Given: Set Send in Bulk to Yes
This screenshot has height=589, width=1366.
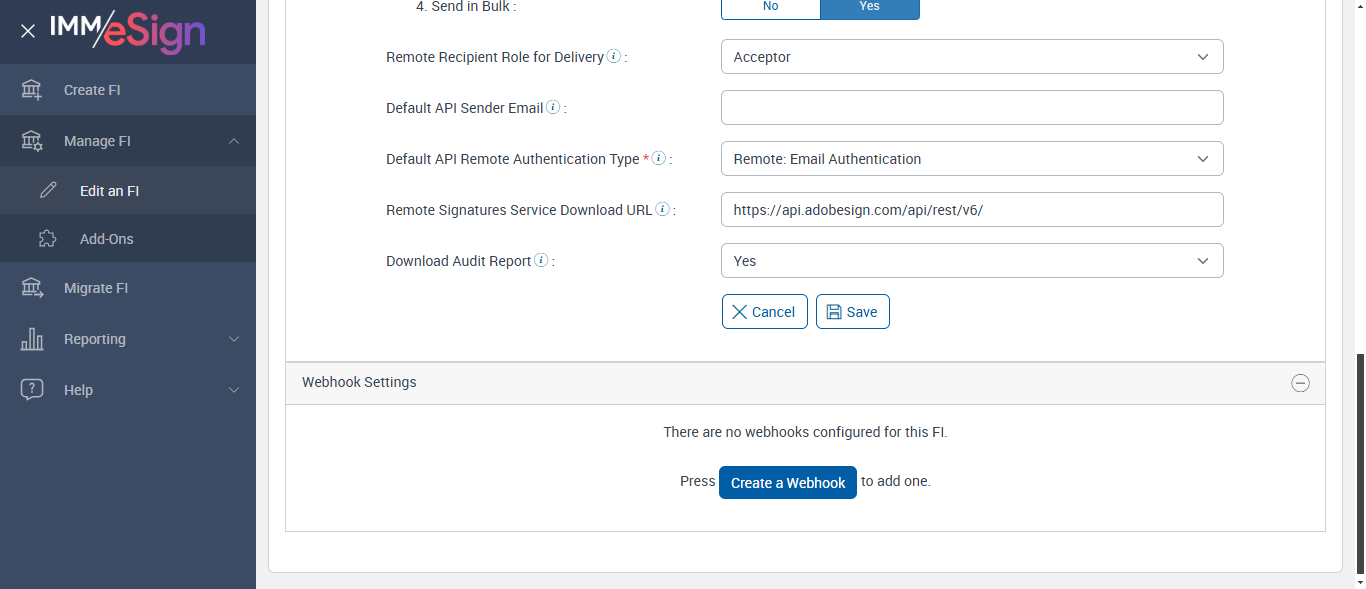Looking at the screenshot, I should 869,7.
